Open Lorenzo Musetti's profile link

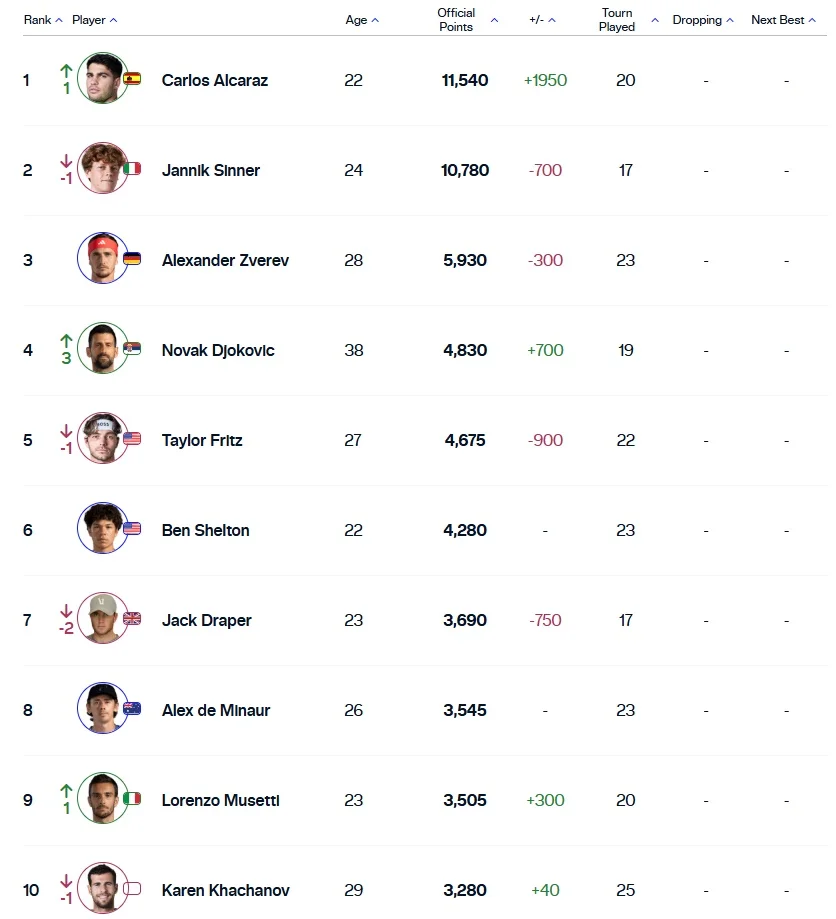[x=220, y=800]
